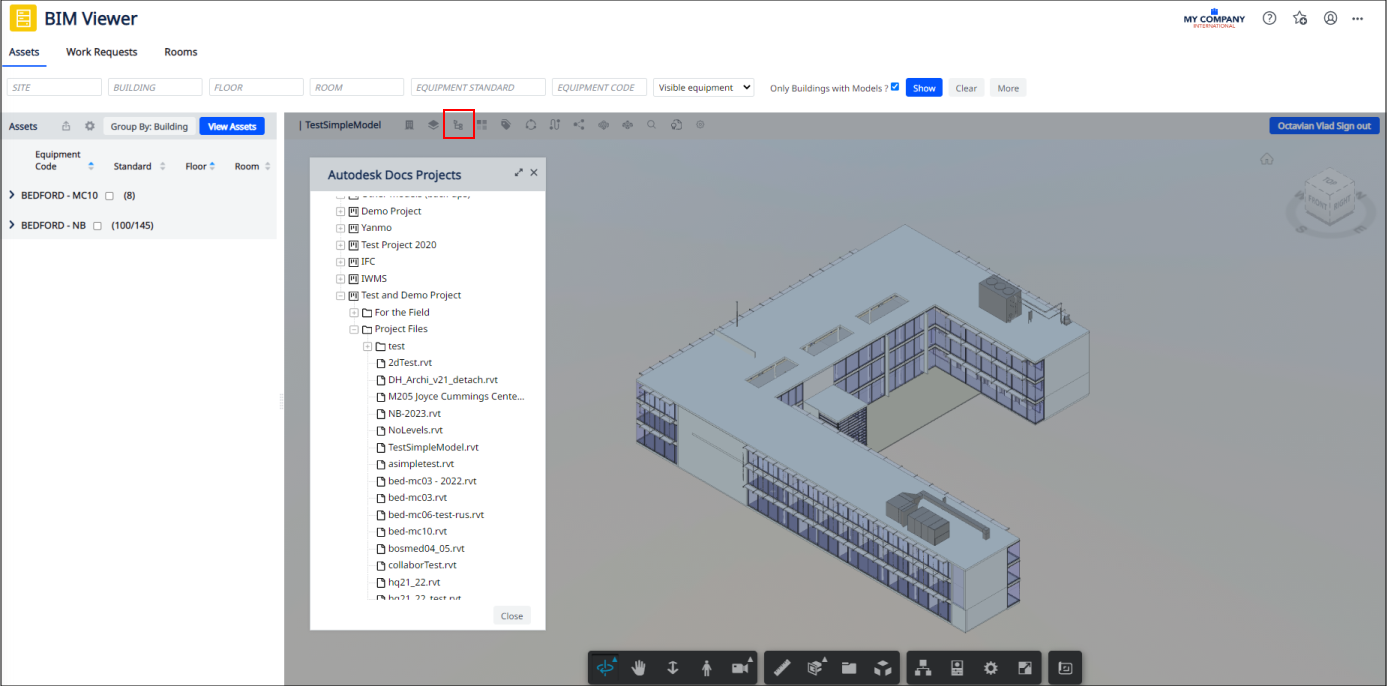Viewport: 1388px width, 686px height.
Task: Toggle the Explode model tool
Action: (883, 668)
